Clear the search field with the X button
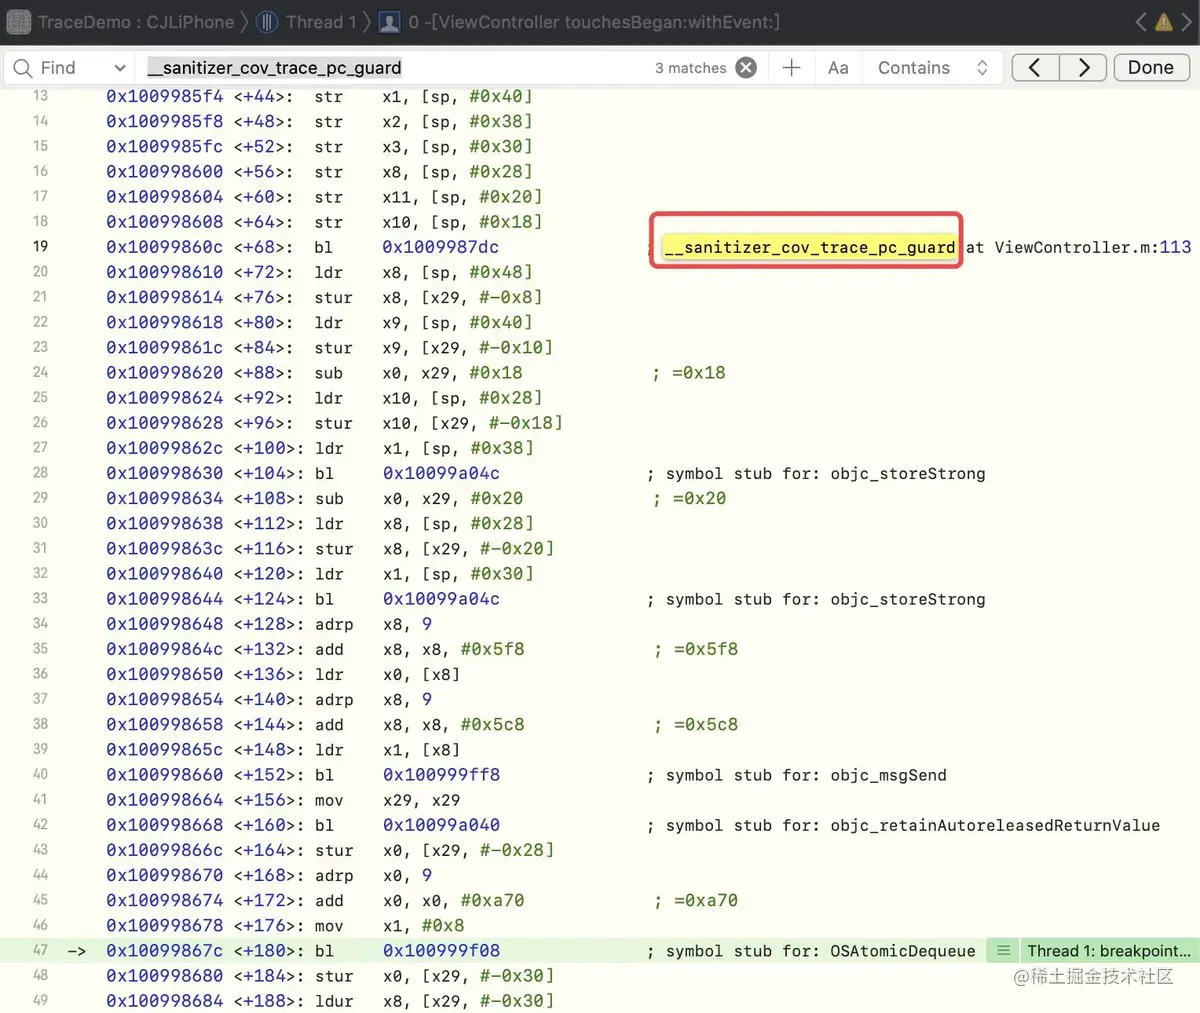This screenshot has height=1013, width=1200. point(746,67)
